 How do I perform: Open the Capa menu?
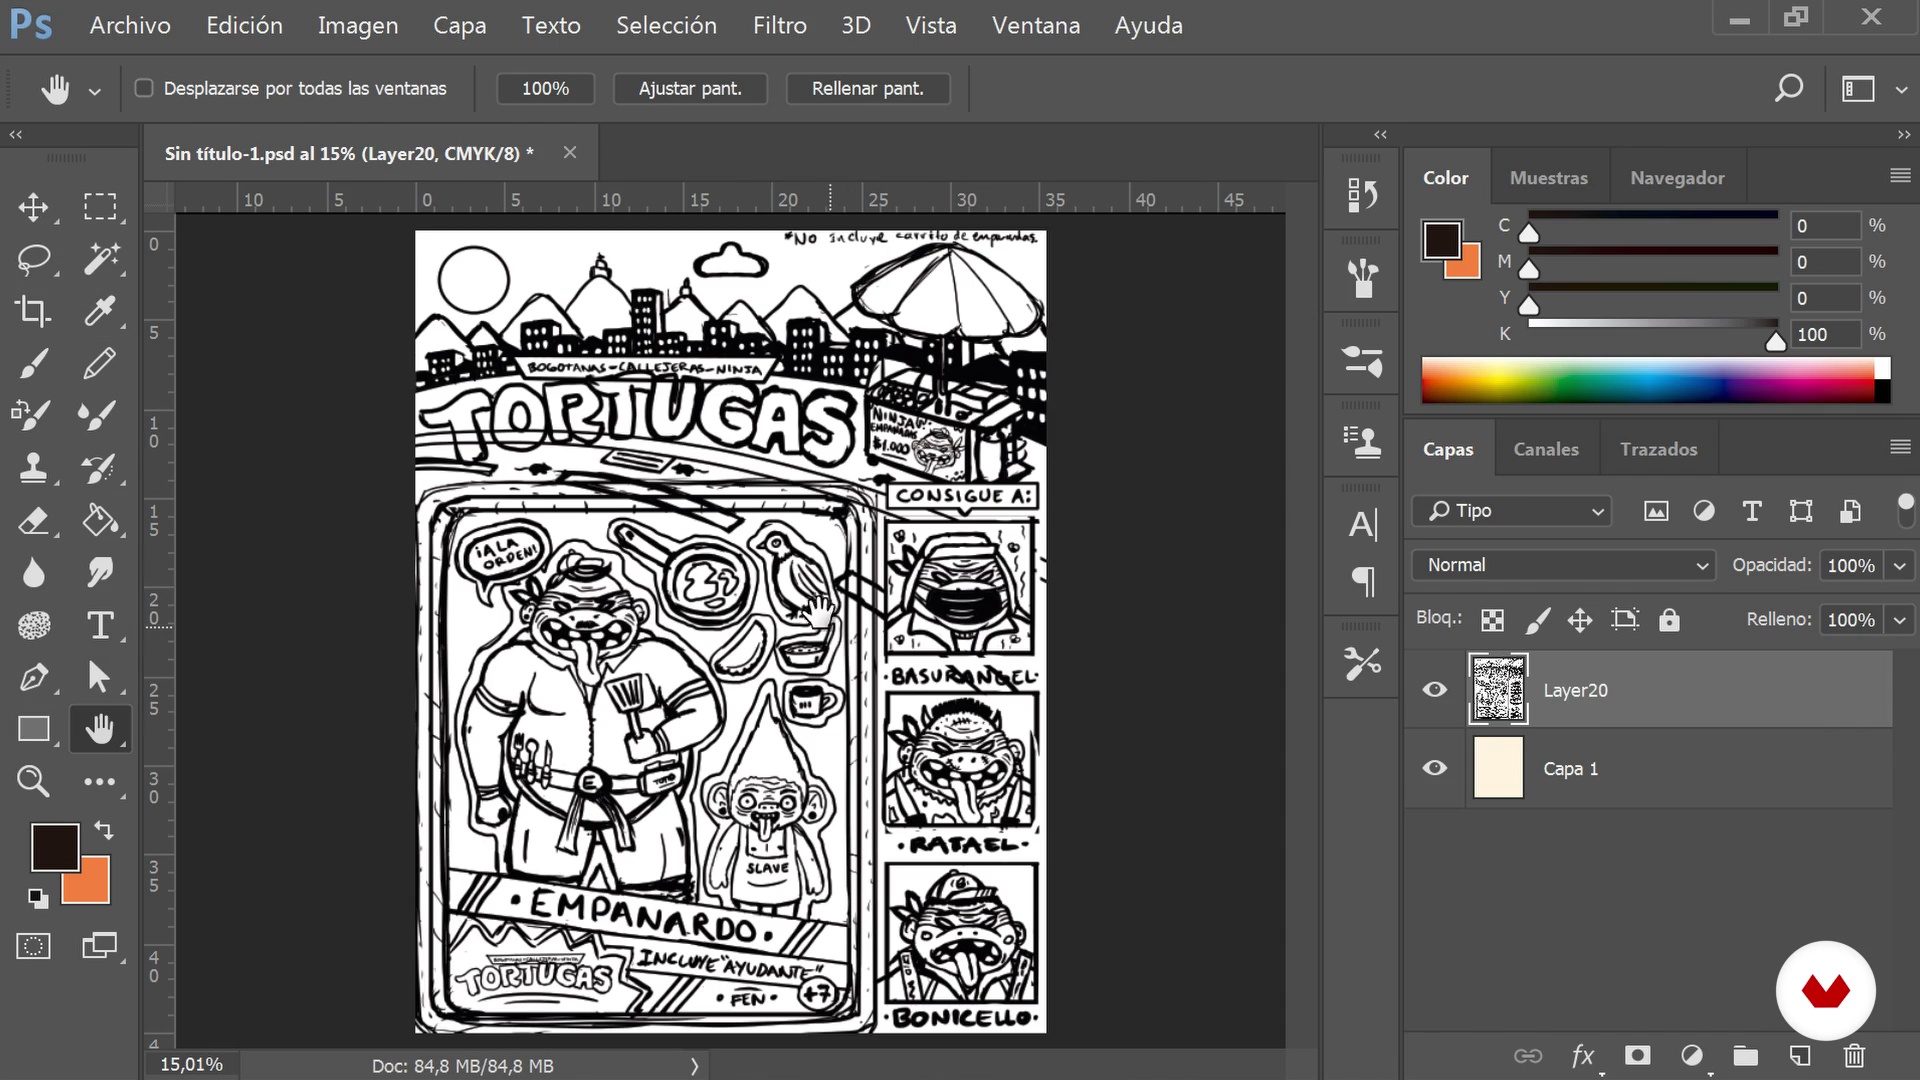pyautogui.click(x=459, y=25)
